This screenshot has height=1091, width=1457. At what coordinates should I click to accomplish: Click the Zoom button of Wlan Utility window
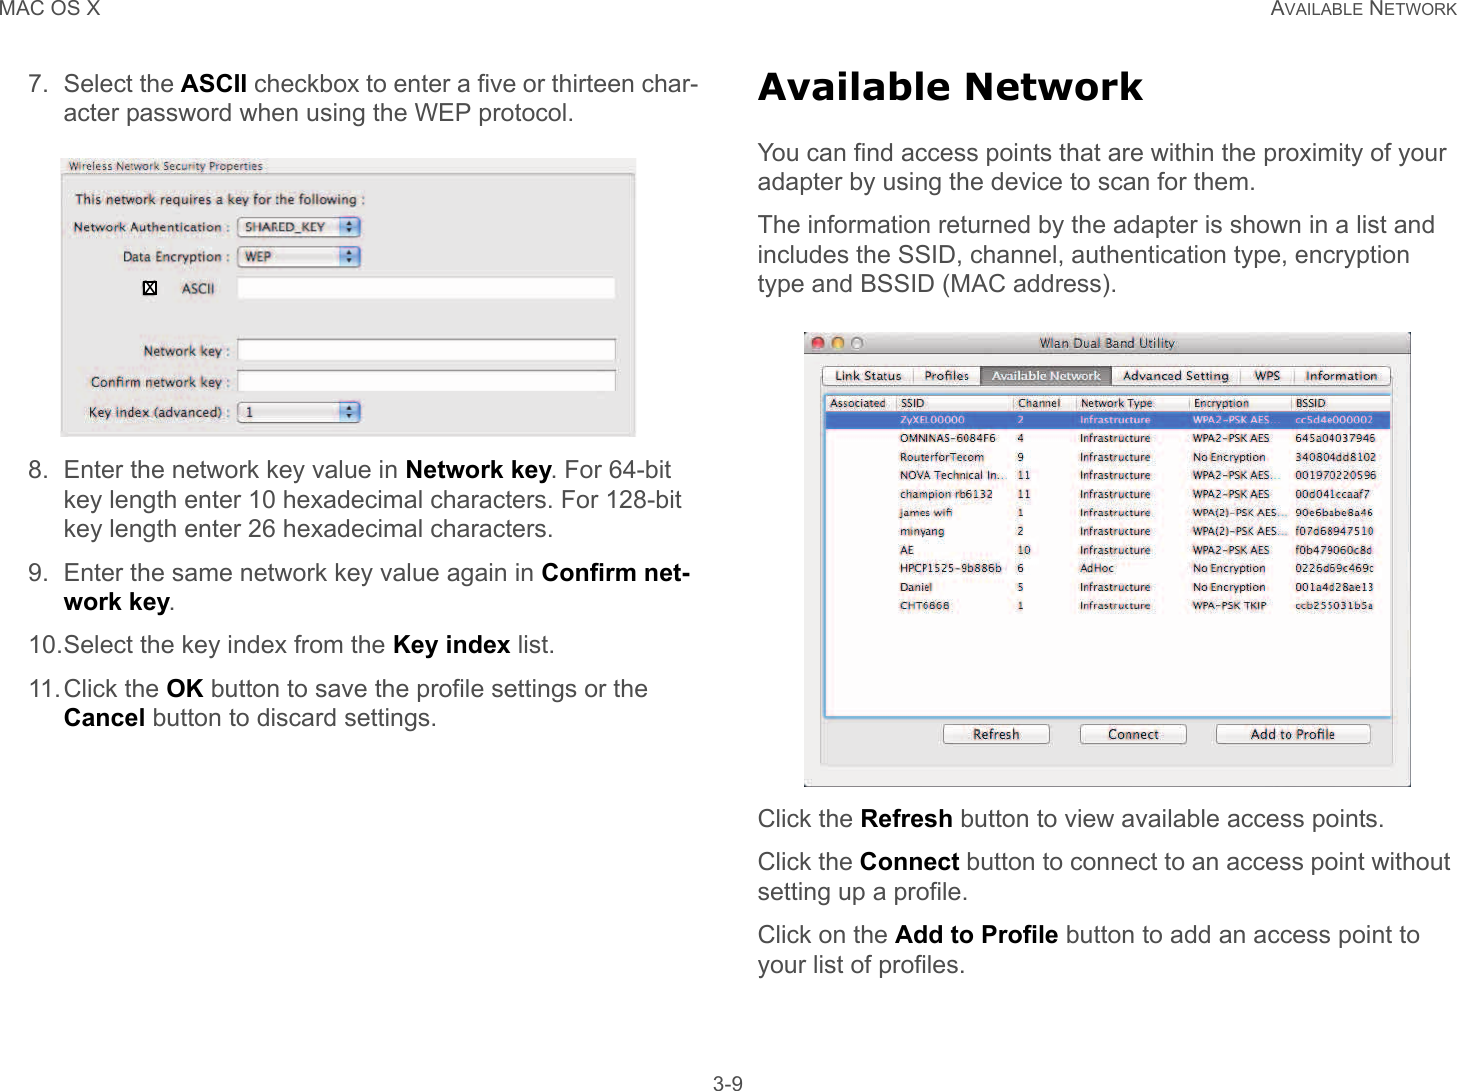(858, 343)
